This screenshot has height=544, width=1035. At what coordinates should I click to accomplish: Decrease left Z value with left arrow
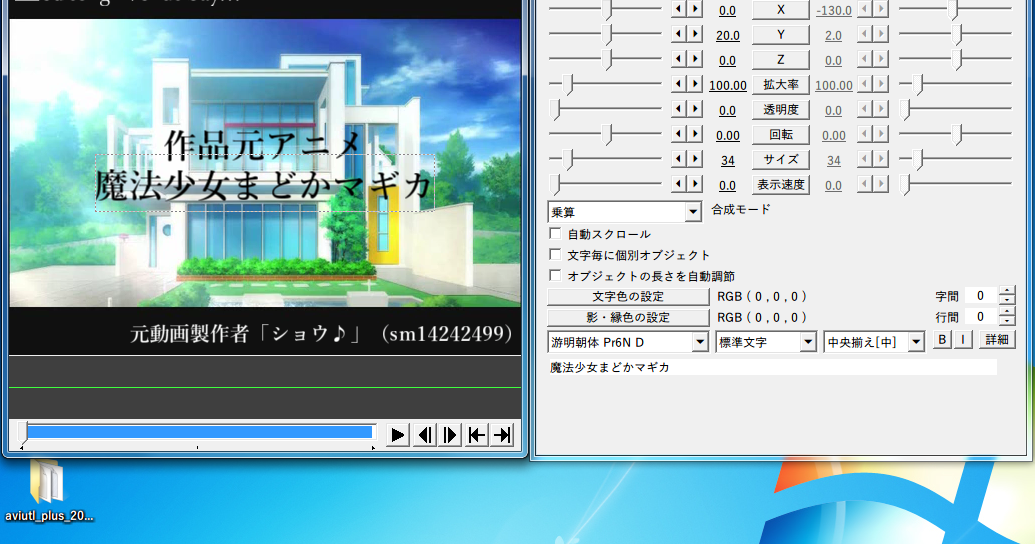(x=679, y=59)
